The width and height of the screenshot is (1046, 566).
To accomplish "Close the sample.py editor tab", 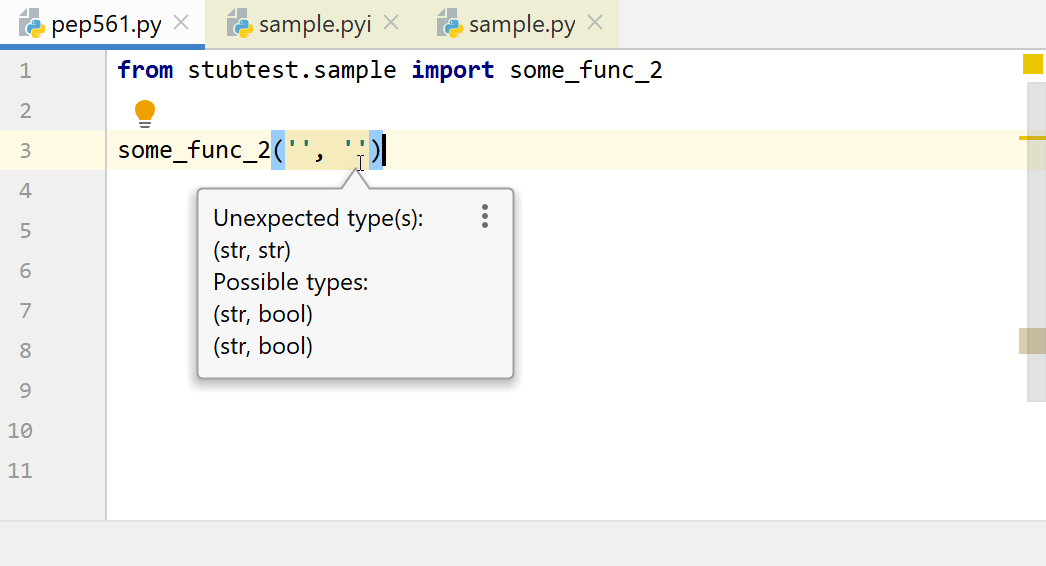I will 595,23.
